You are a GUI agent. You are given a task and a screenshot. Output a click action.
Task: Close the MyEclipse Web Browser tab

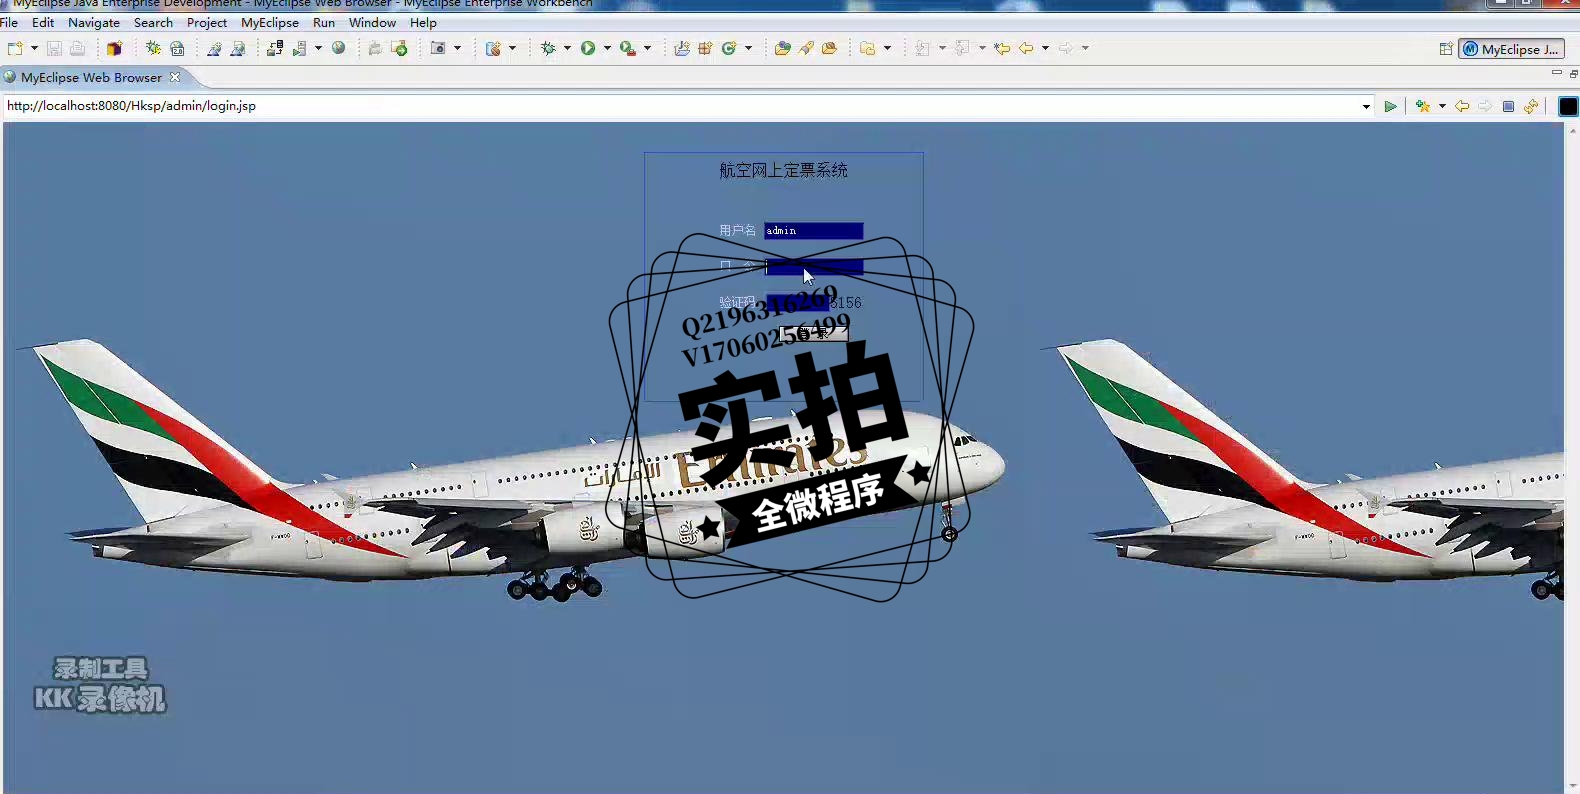click(x=175, y=77)
